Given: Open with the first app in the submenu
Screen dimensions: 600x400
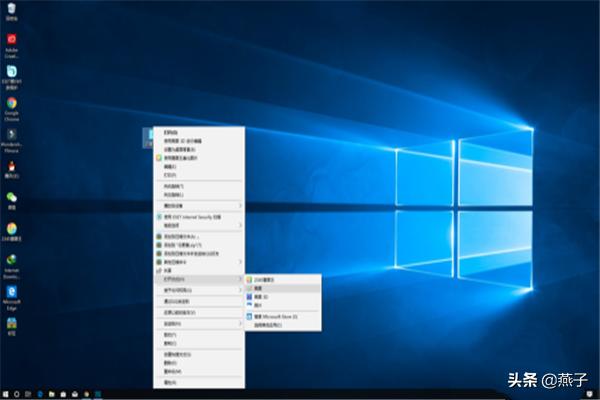Looking at the screenshot, I should 283,280.
